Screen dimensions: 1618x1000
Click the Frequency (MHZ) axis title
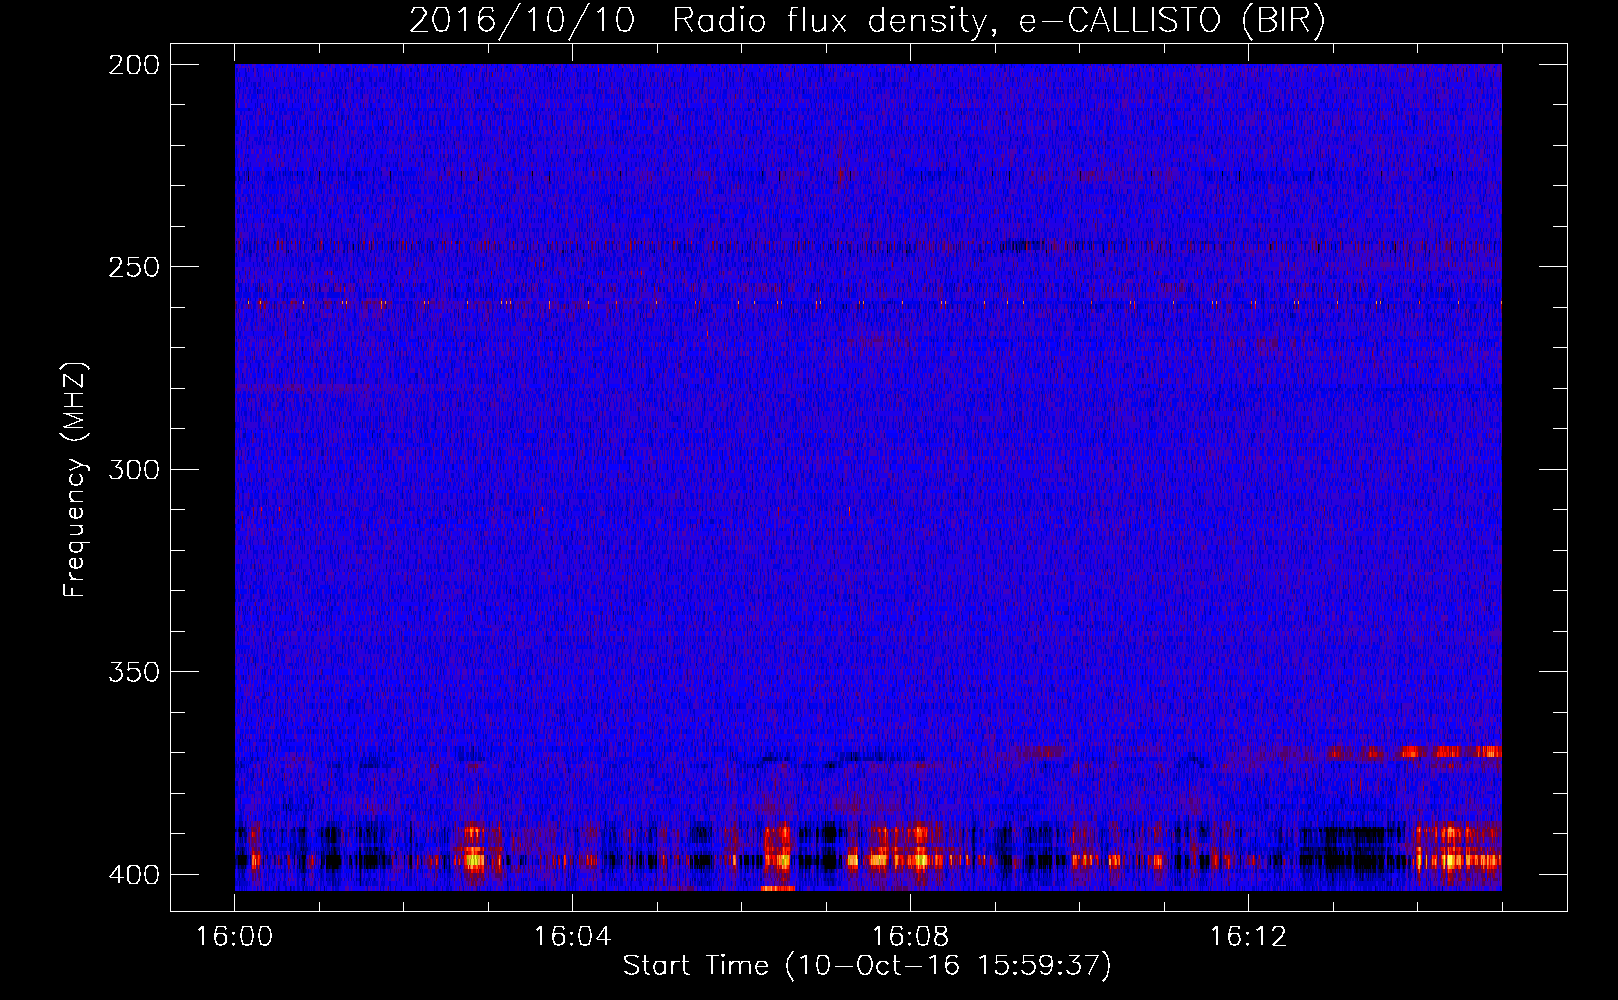click(75, 480)
